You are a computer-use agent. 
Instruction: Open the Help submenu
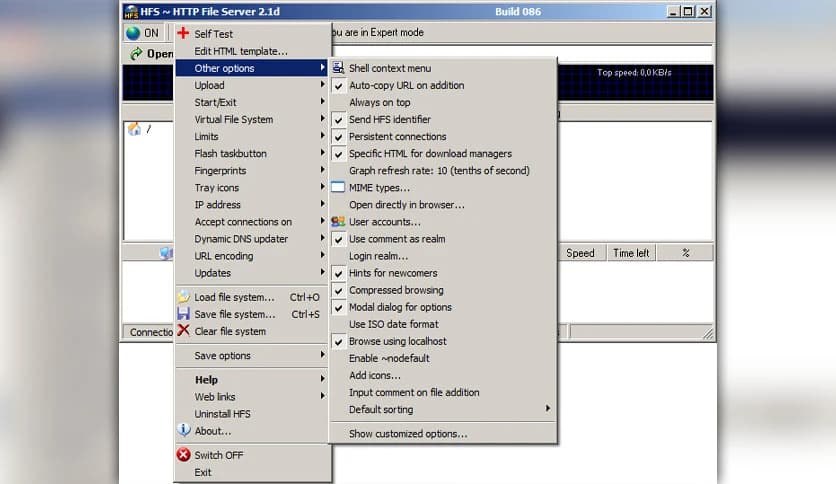pyautogui.click(x=252, y=380)
